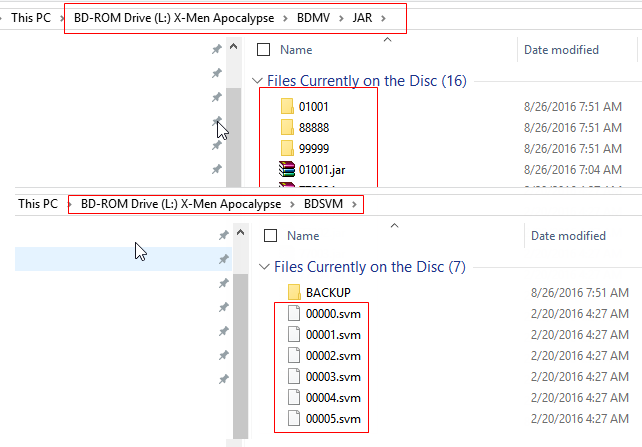Collapse the Files Currently on the Disc (7) group
The height and width of the screenshot is (447, 642).
pyautogui.click(x=264, y=267)
